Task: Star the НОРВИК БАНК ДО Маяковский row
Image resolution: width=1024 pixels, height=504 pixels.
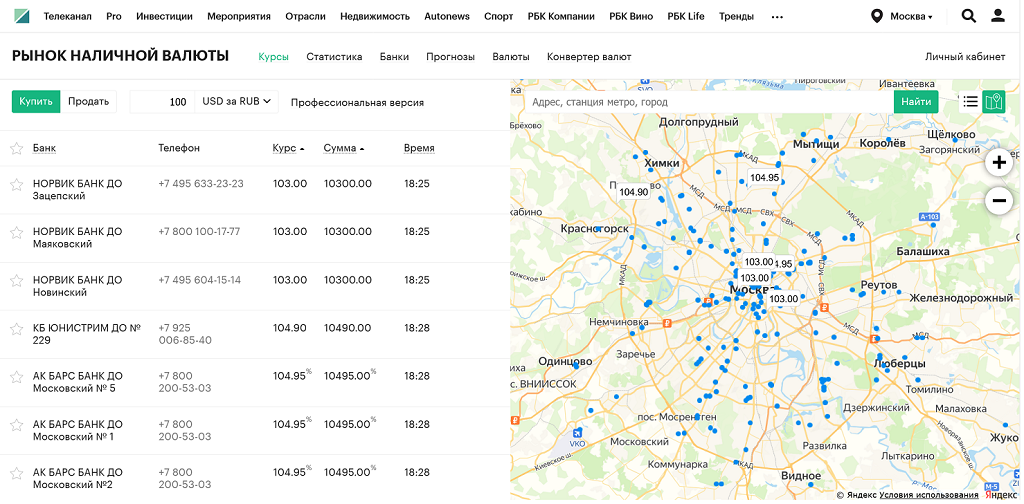Action: point(16,232)
